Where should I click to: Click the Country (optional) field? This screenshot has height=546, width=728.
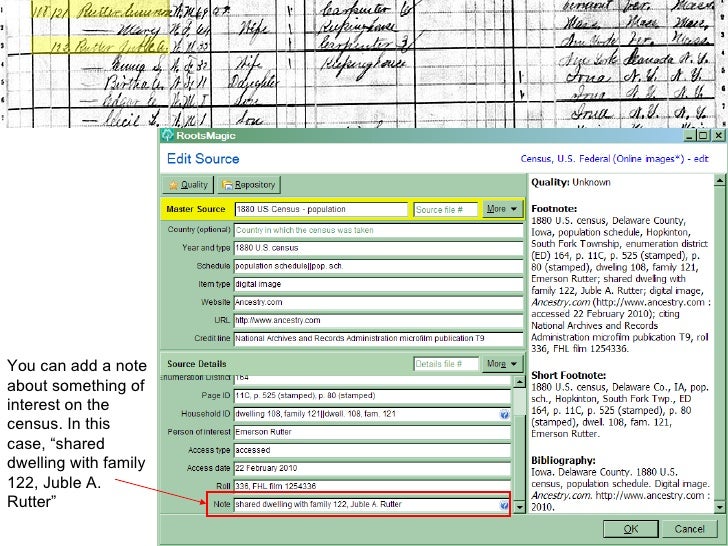point(378,230)
